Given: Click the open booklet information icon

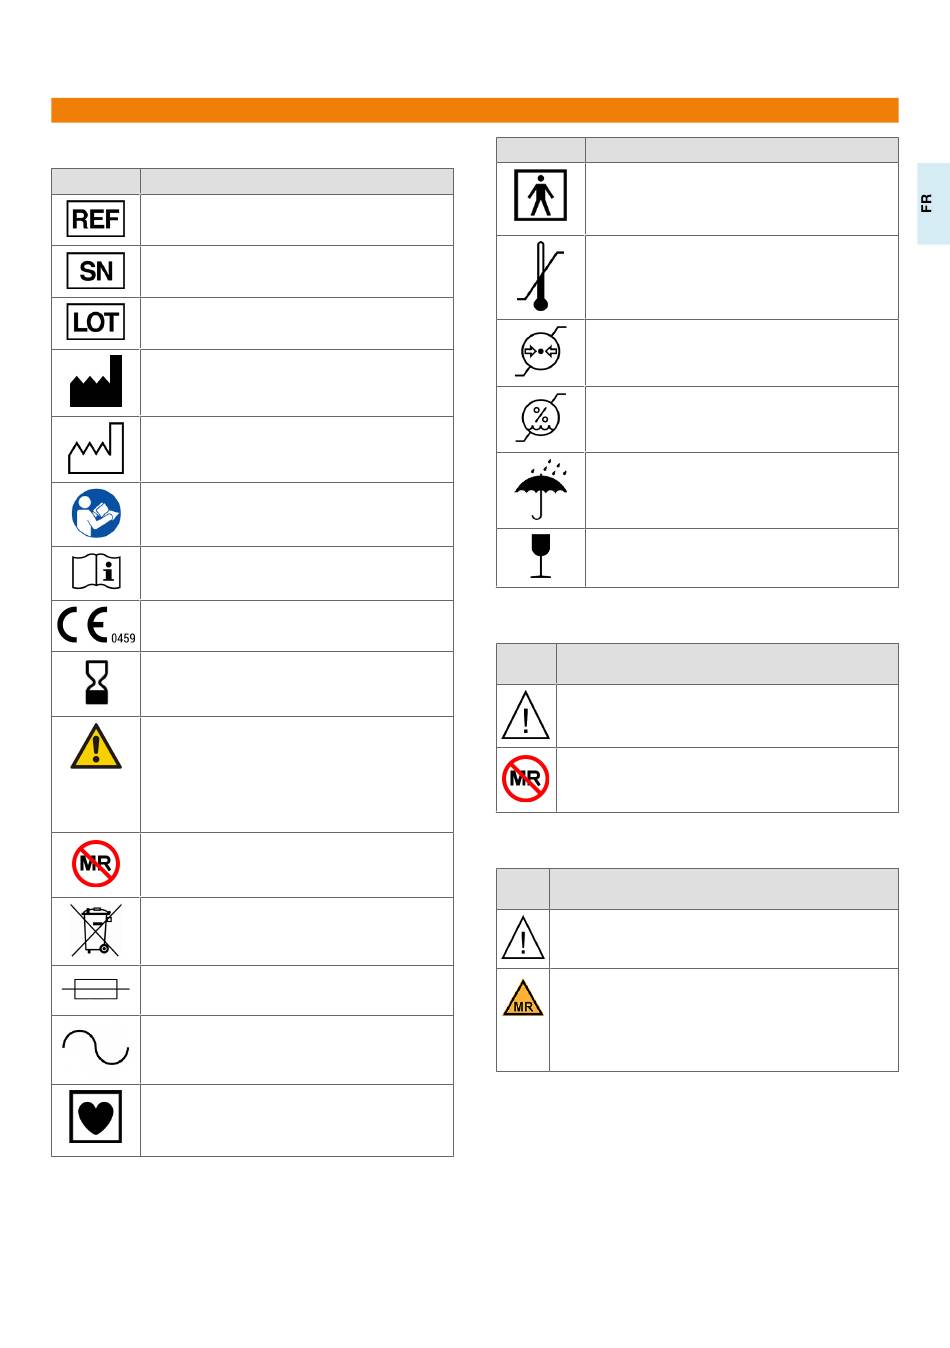Looking at the screenshot, I should (96, 572).
